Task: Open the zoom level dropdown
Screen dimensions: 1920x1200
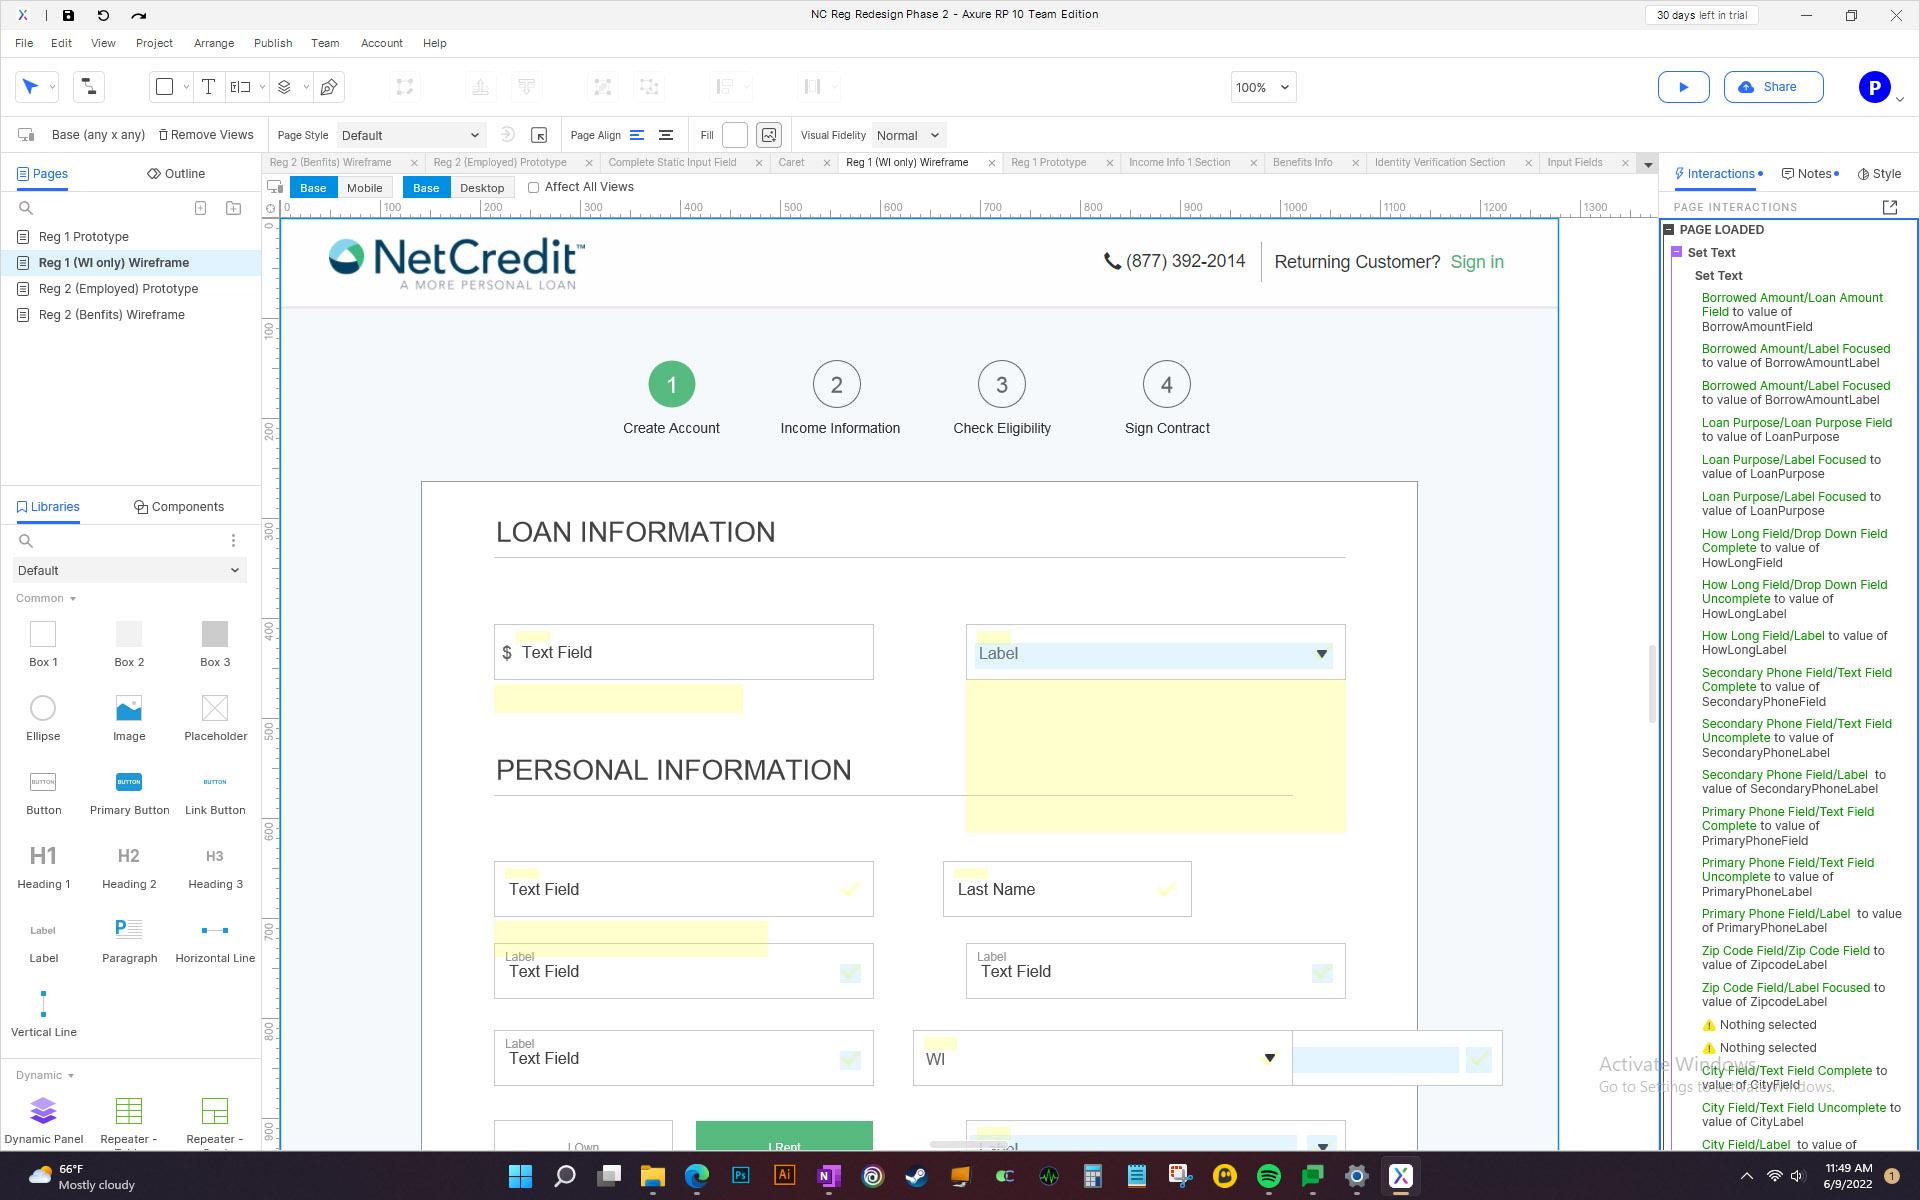Action: click(x=1263, y=87)
